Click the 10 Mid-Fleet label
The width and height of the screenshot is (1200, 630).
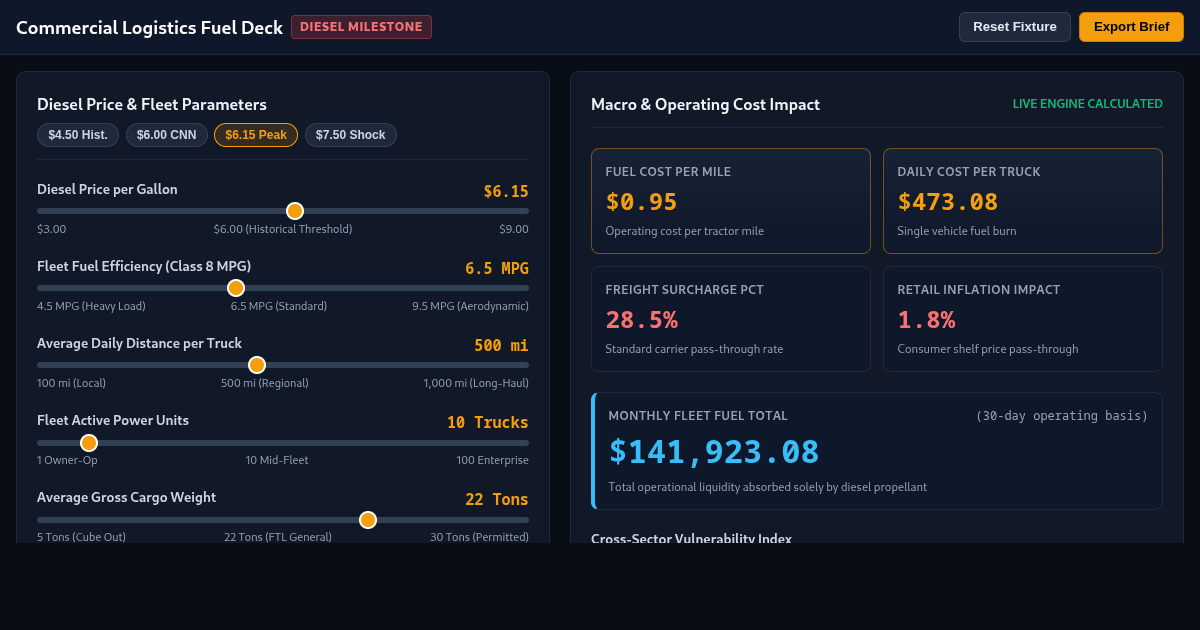277,460
